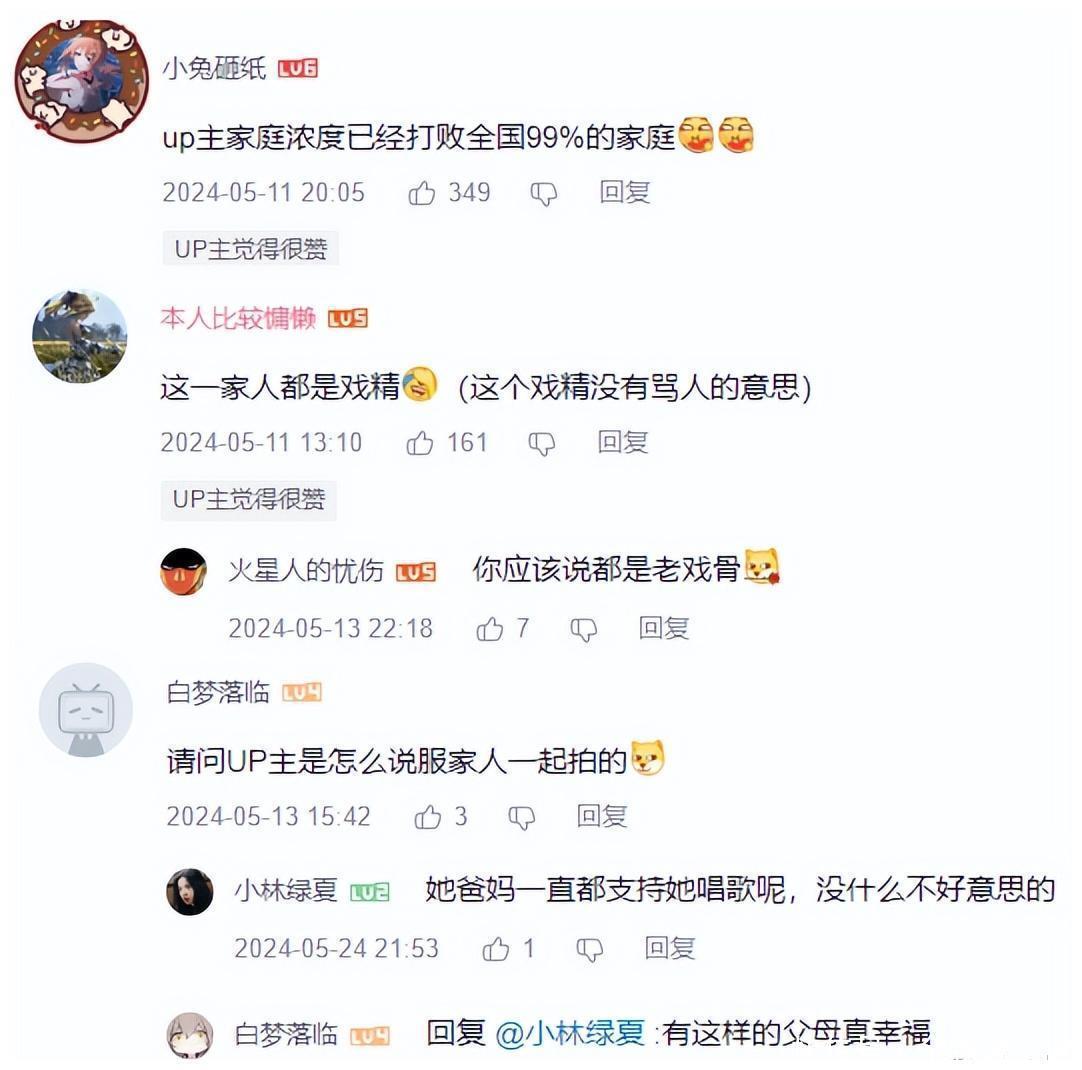Reply to the comment by 小兔砸纸
This screenshot has width=1082, height=1070.
click(625, 192)
